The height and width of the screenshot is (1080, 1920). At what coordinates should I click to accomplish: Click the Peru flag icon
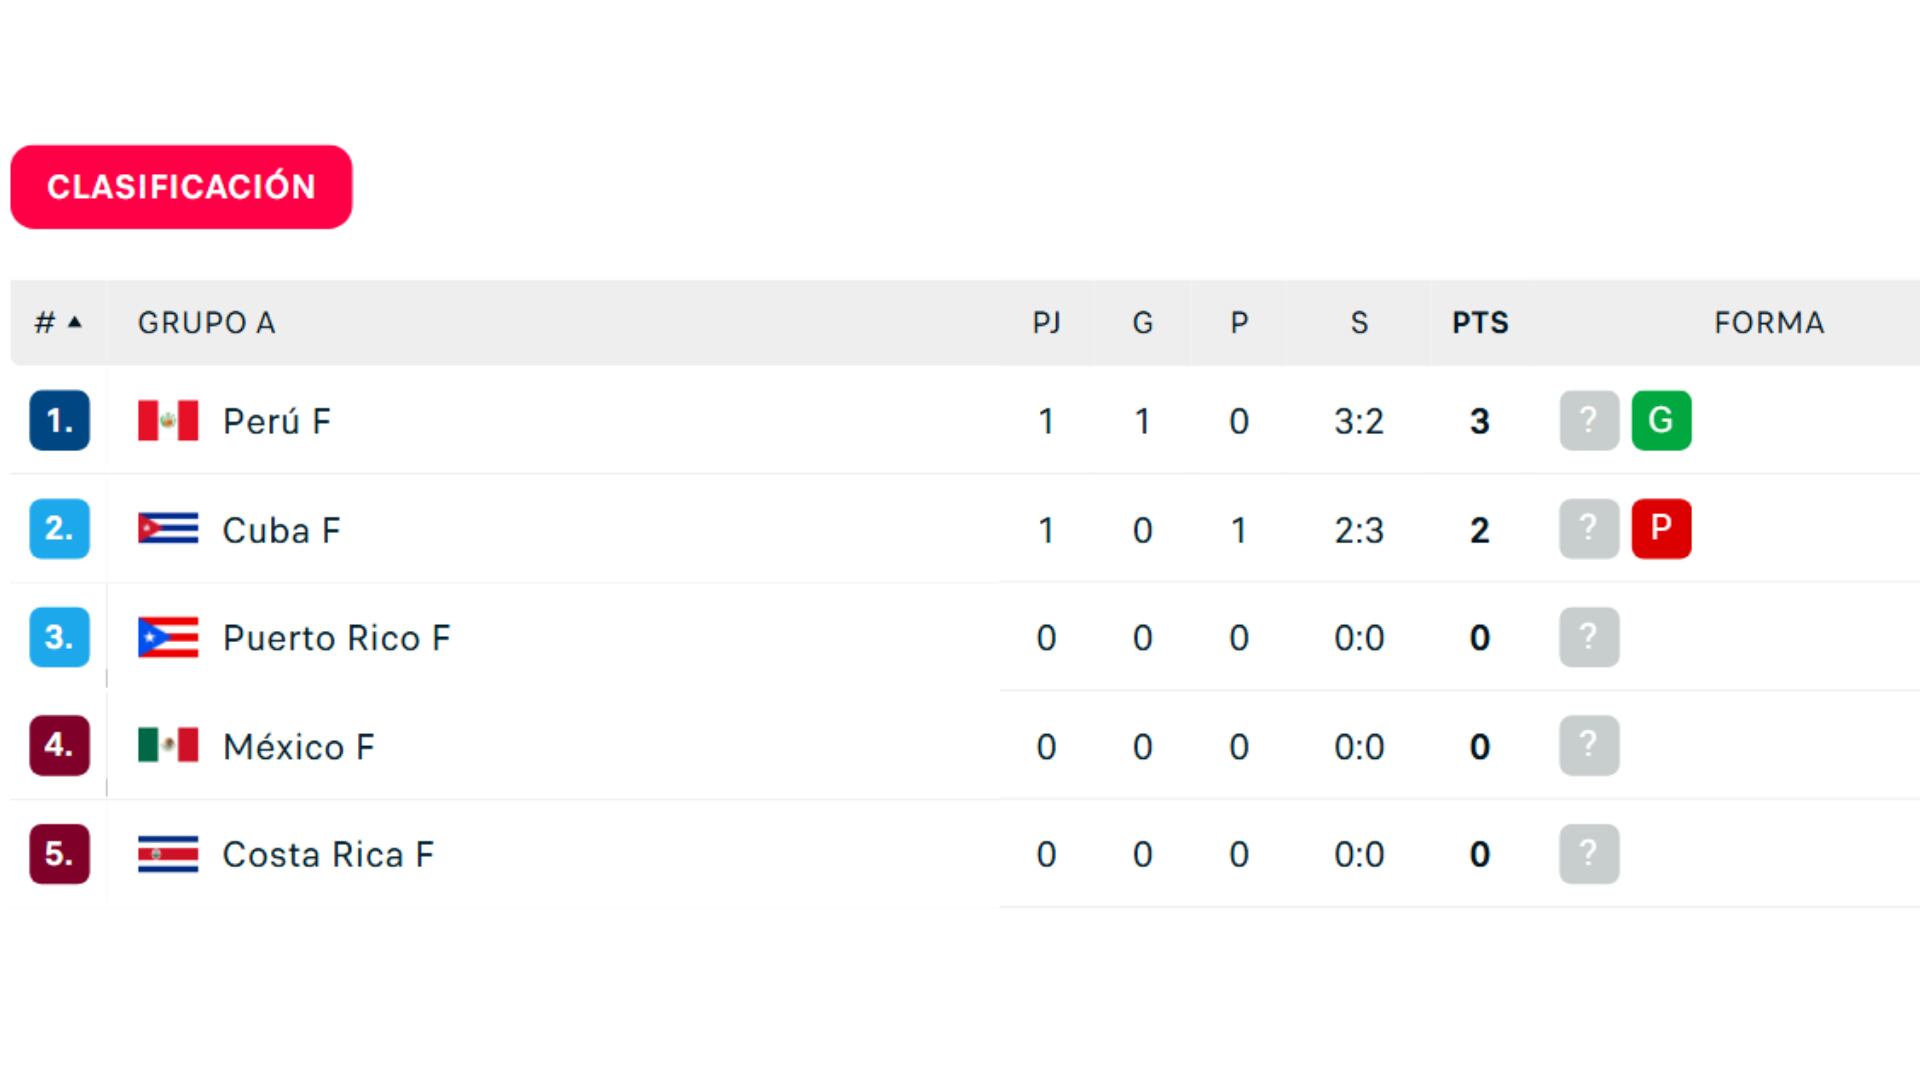coord(166,420)
